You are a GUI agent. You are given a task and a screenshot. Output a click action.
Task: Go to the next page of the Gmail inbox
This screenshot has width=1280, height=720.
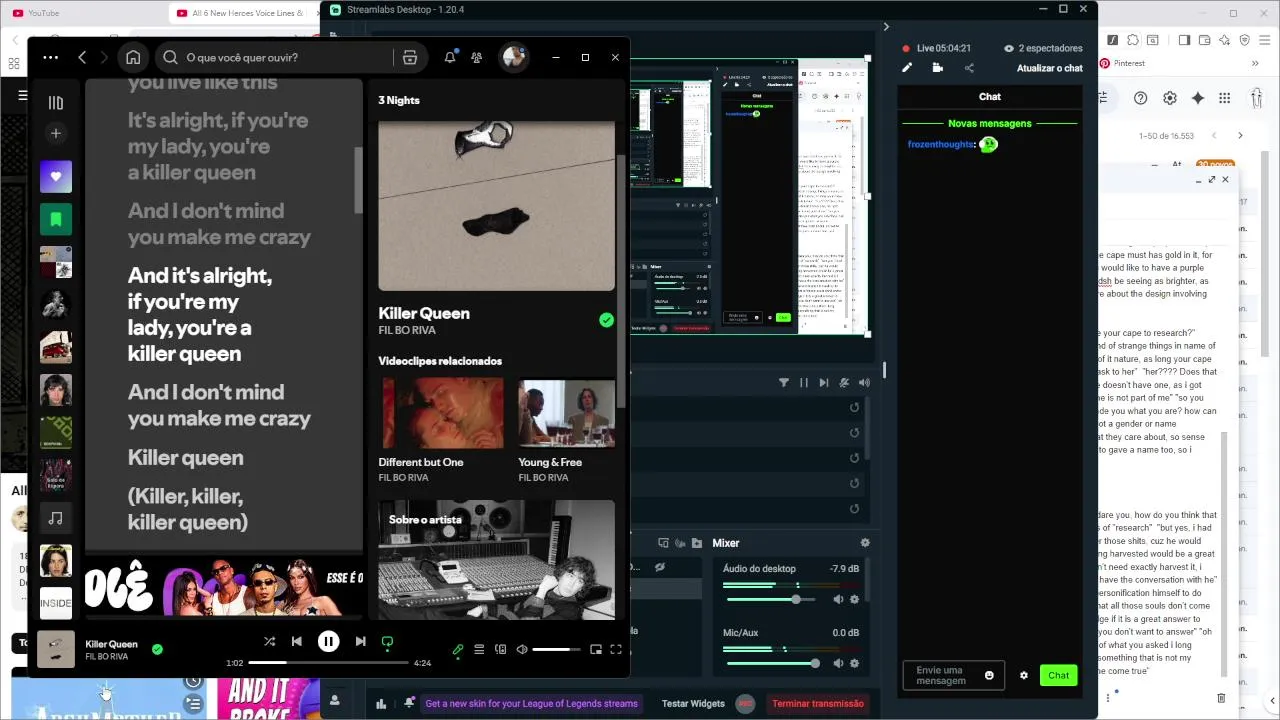(x=1241, y=135)
